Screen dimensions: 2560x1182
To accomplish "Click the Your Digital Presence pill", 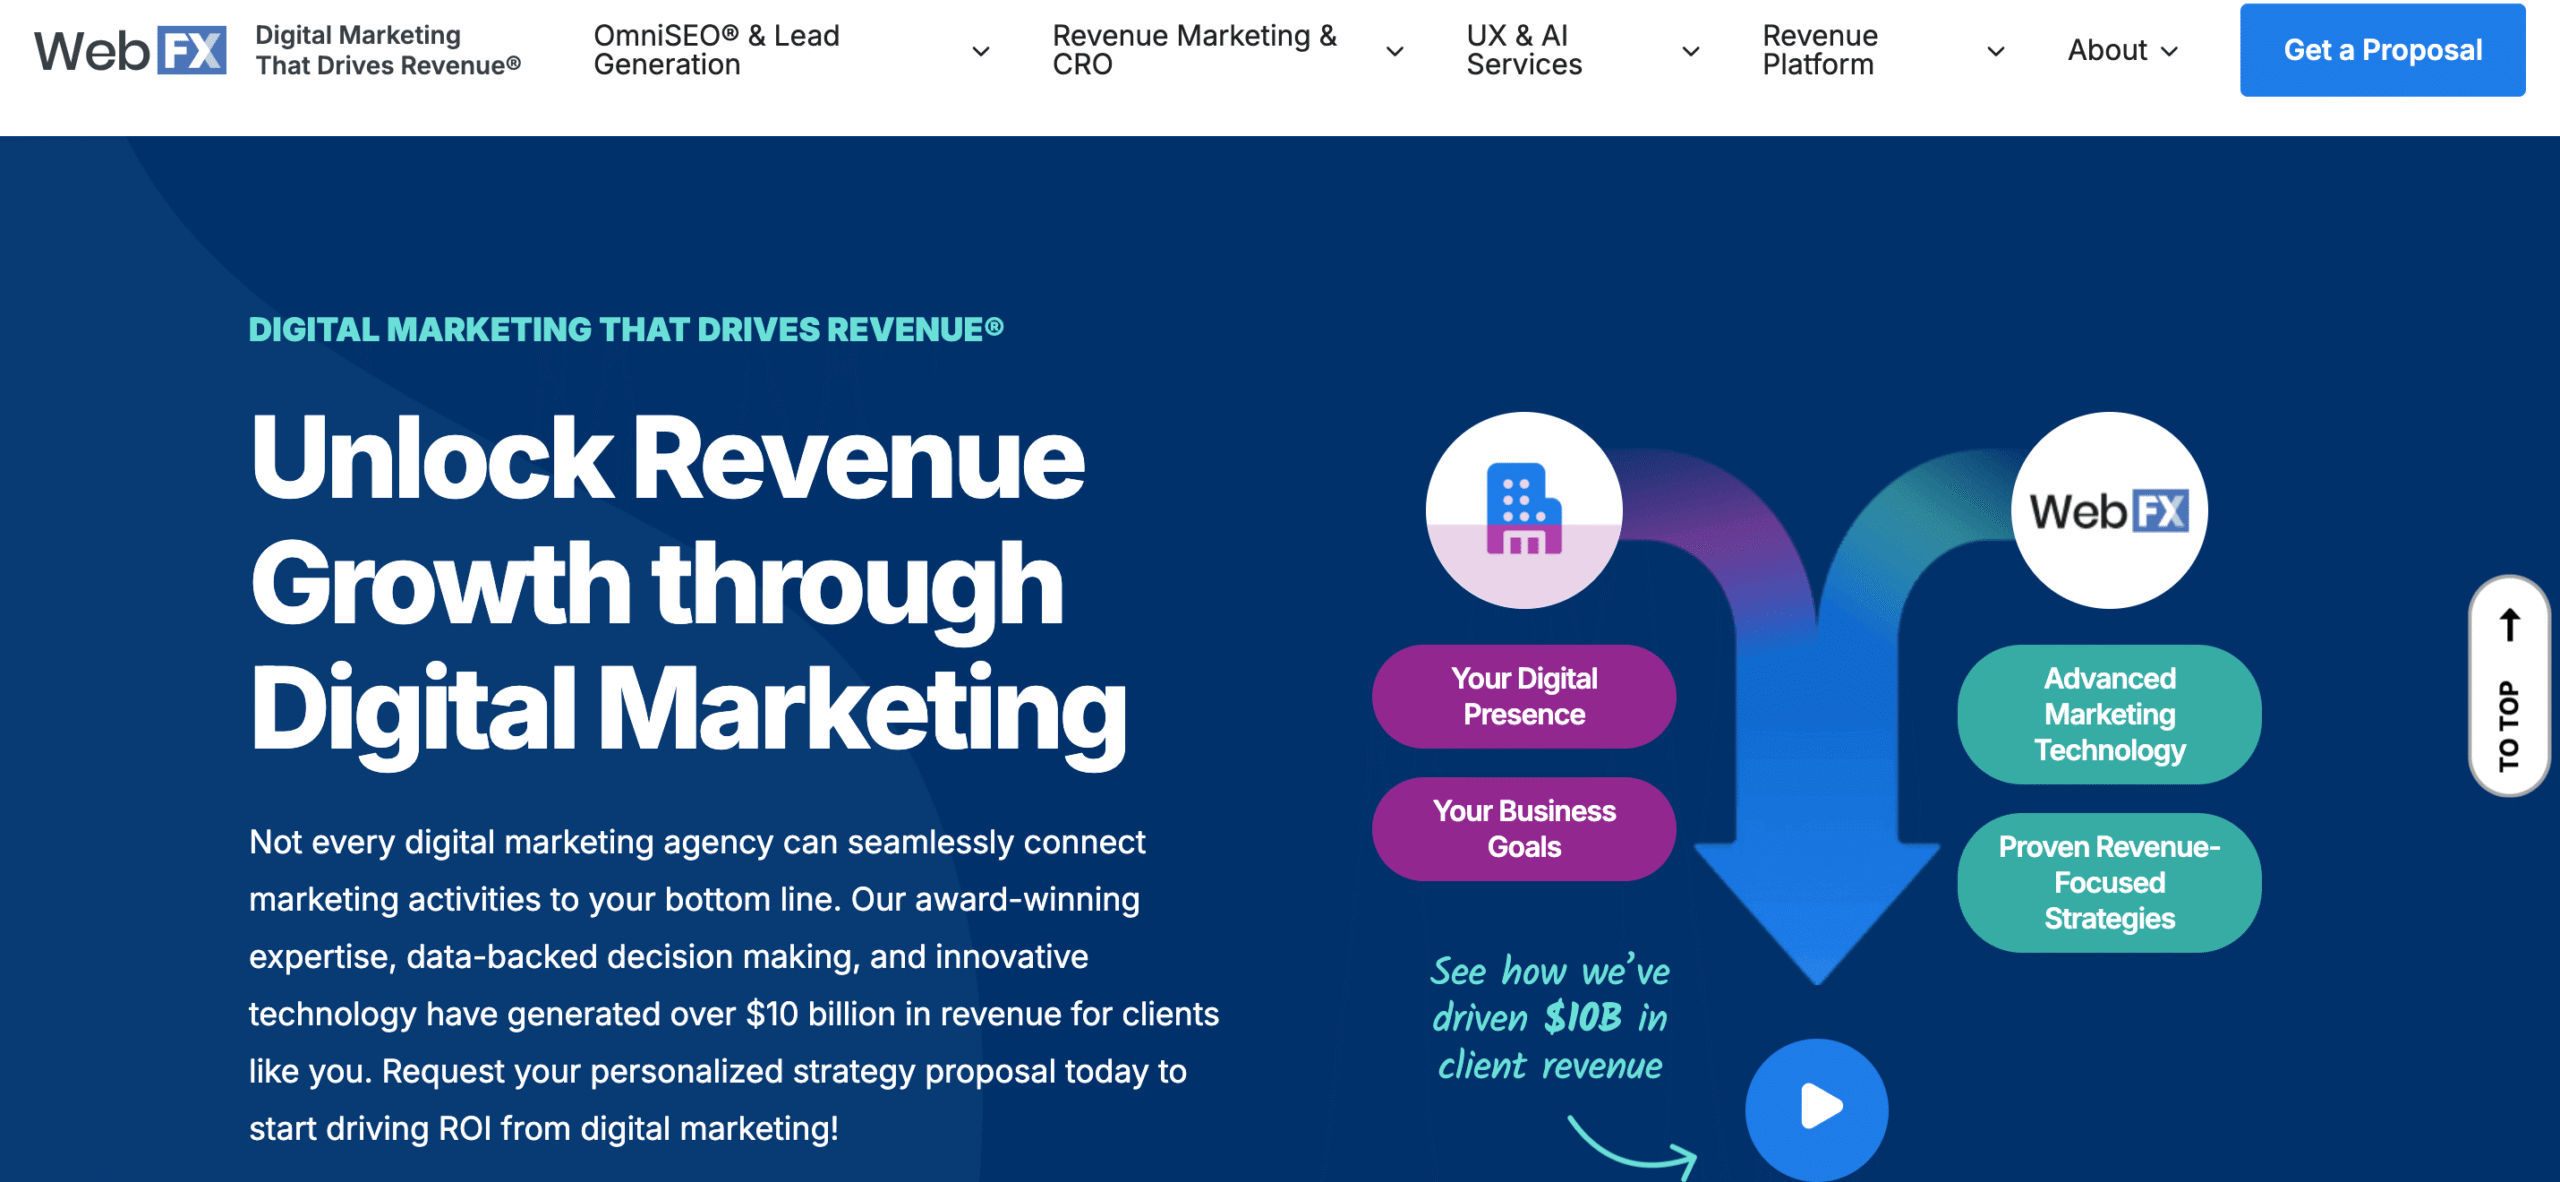I will click(x=1523, y=696).
